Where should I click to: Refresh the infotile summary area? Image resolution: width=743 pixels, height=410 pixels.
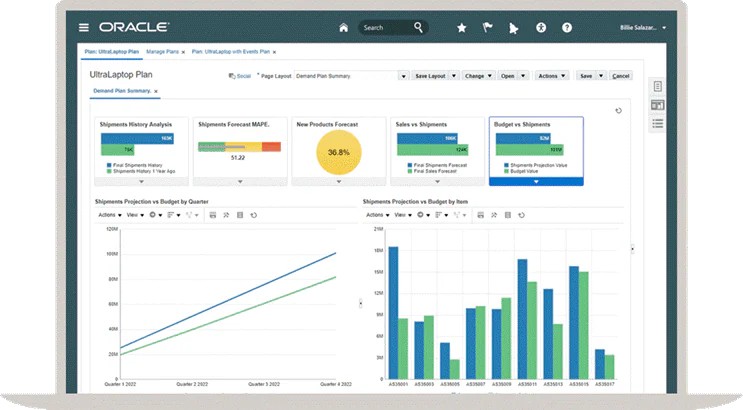pos(618,110)
